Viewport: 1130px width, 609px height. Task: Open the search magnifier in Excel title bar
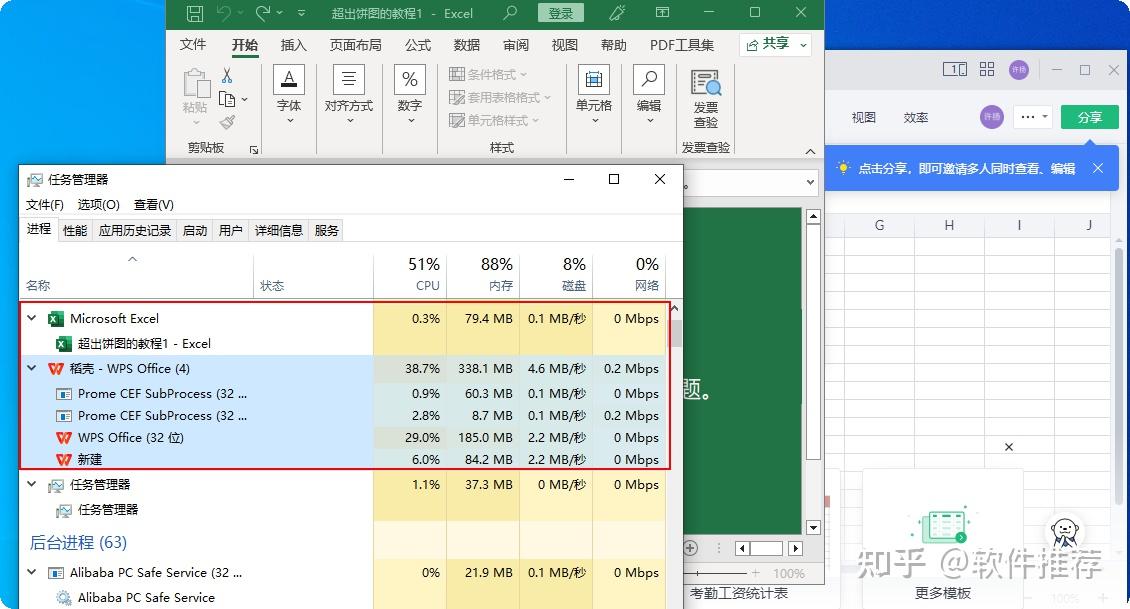pyautogui.click(x=510, y=13)
